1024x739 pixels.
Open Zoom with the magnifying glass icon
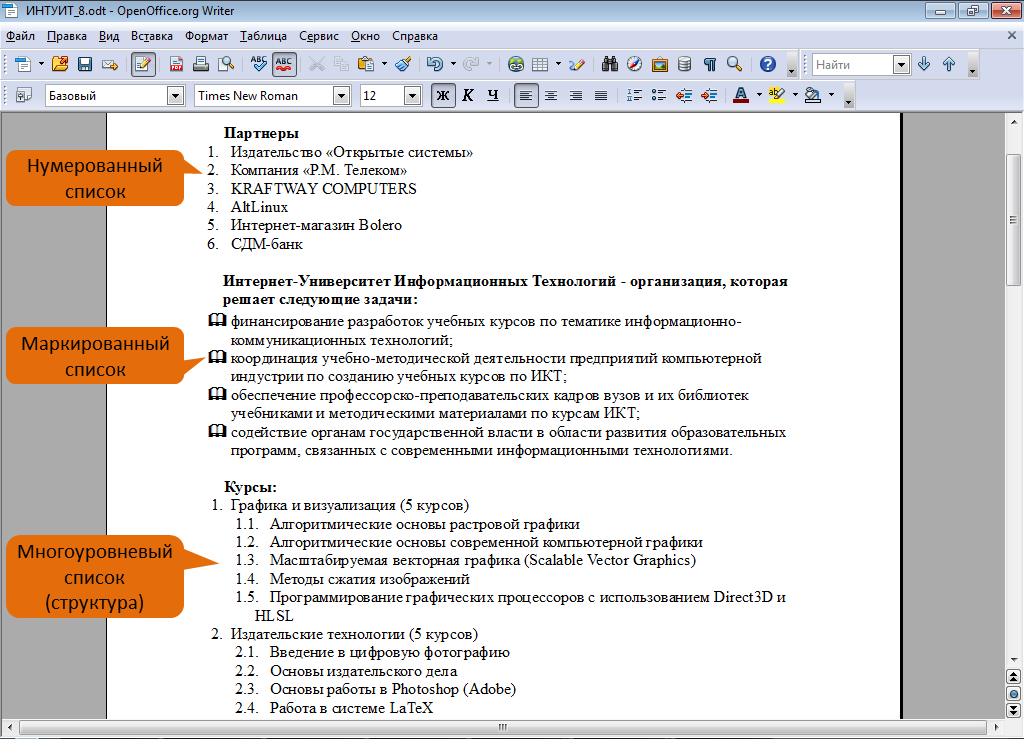click(x=735, y=64)
